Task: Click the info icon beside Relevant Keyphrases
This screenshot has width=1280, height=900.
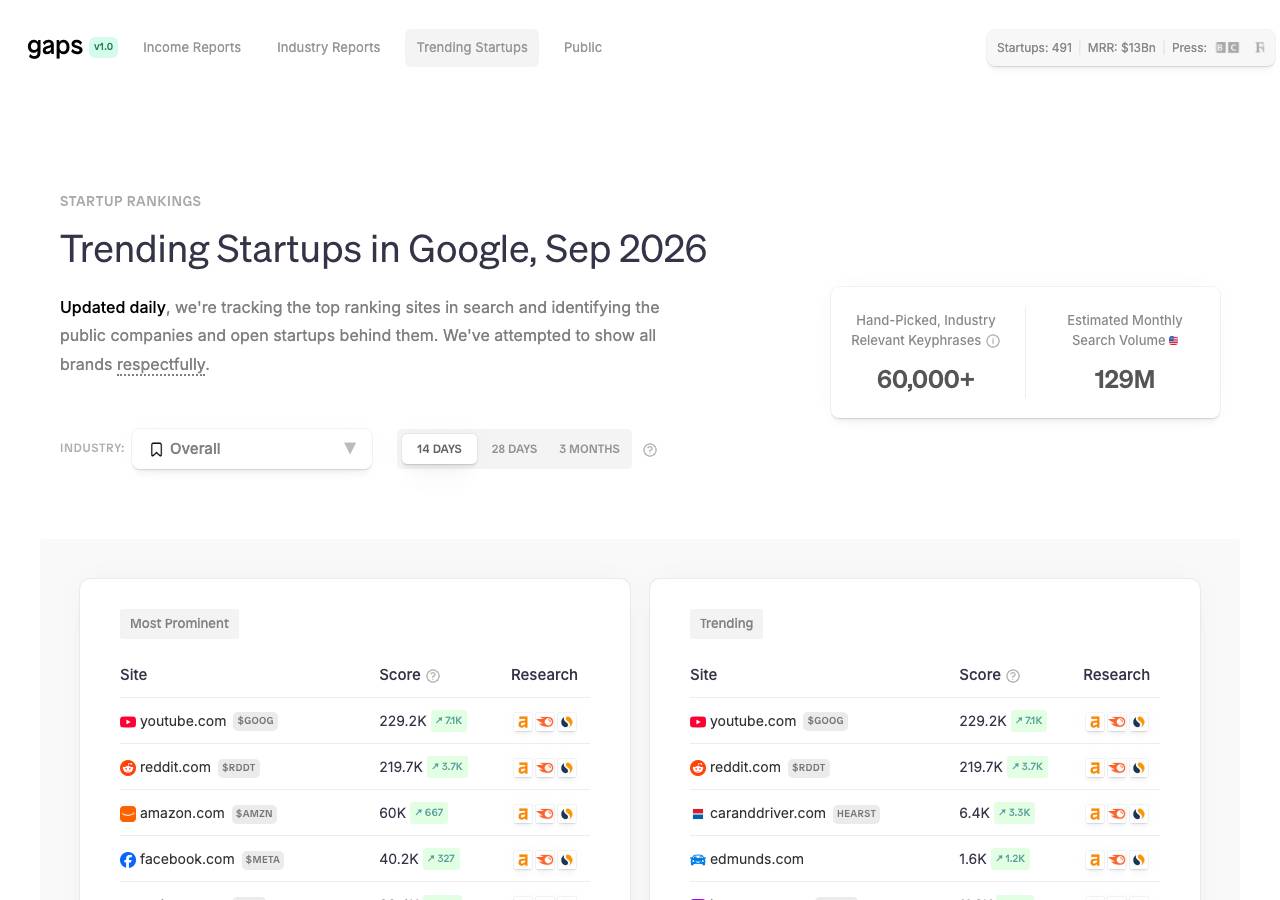Action: [993, 341]
